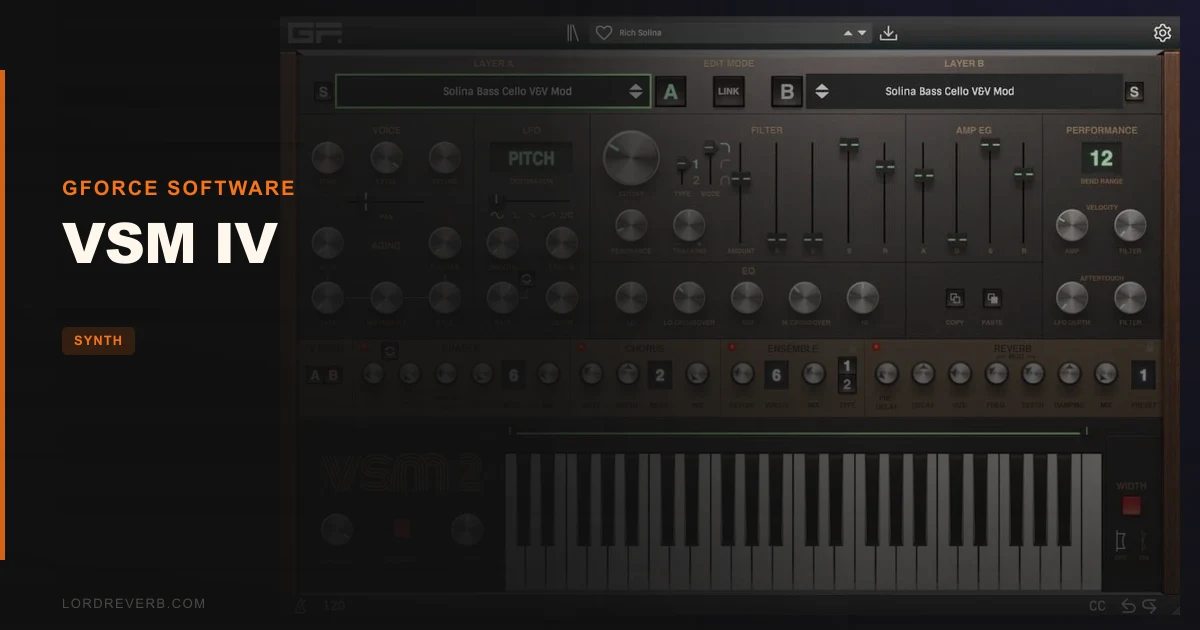Screen dimensions: 1200x630
Task: Select Layer A edit button
Action: pyautogui.click(x=670, y=92)
